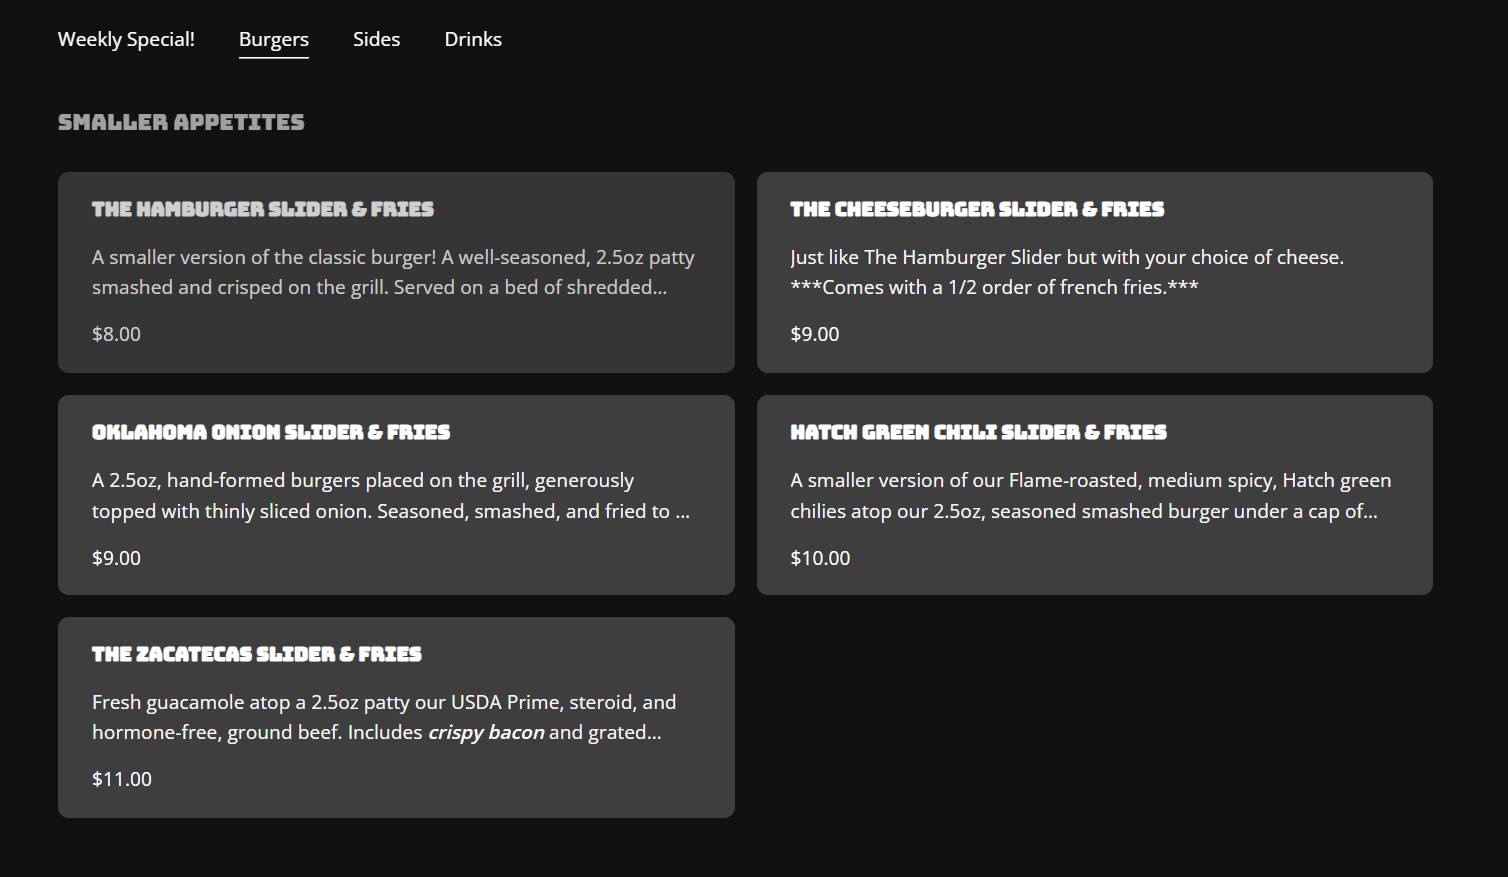The image size is (1508, 877).
Task: Open The Cheeseburger Slider & Fries title
Action: coord(977,209)
